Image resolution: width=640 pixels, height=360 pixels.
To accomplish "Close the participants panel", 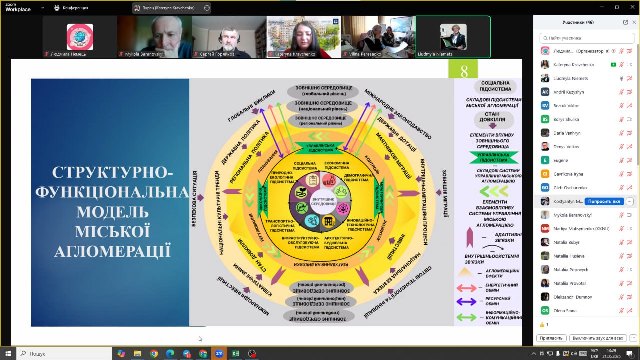I will click(x=635, y=22).
